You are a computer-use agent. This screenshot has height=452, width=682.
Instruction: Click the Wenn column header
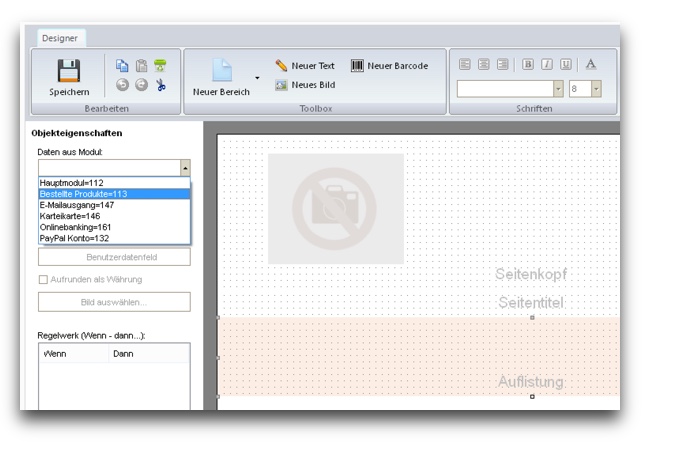[x=74, y=354]
